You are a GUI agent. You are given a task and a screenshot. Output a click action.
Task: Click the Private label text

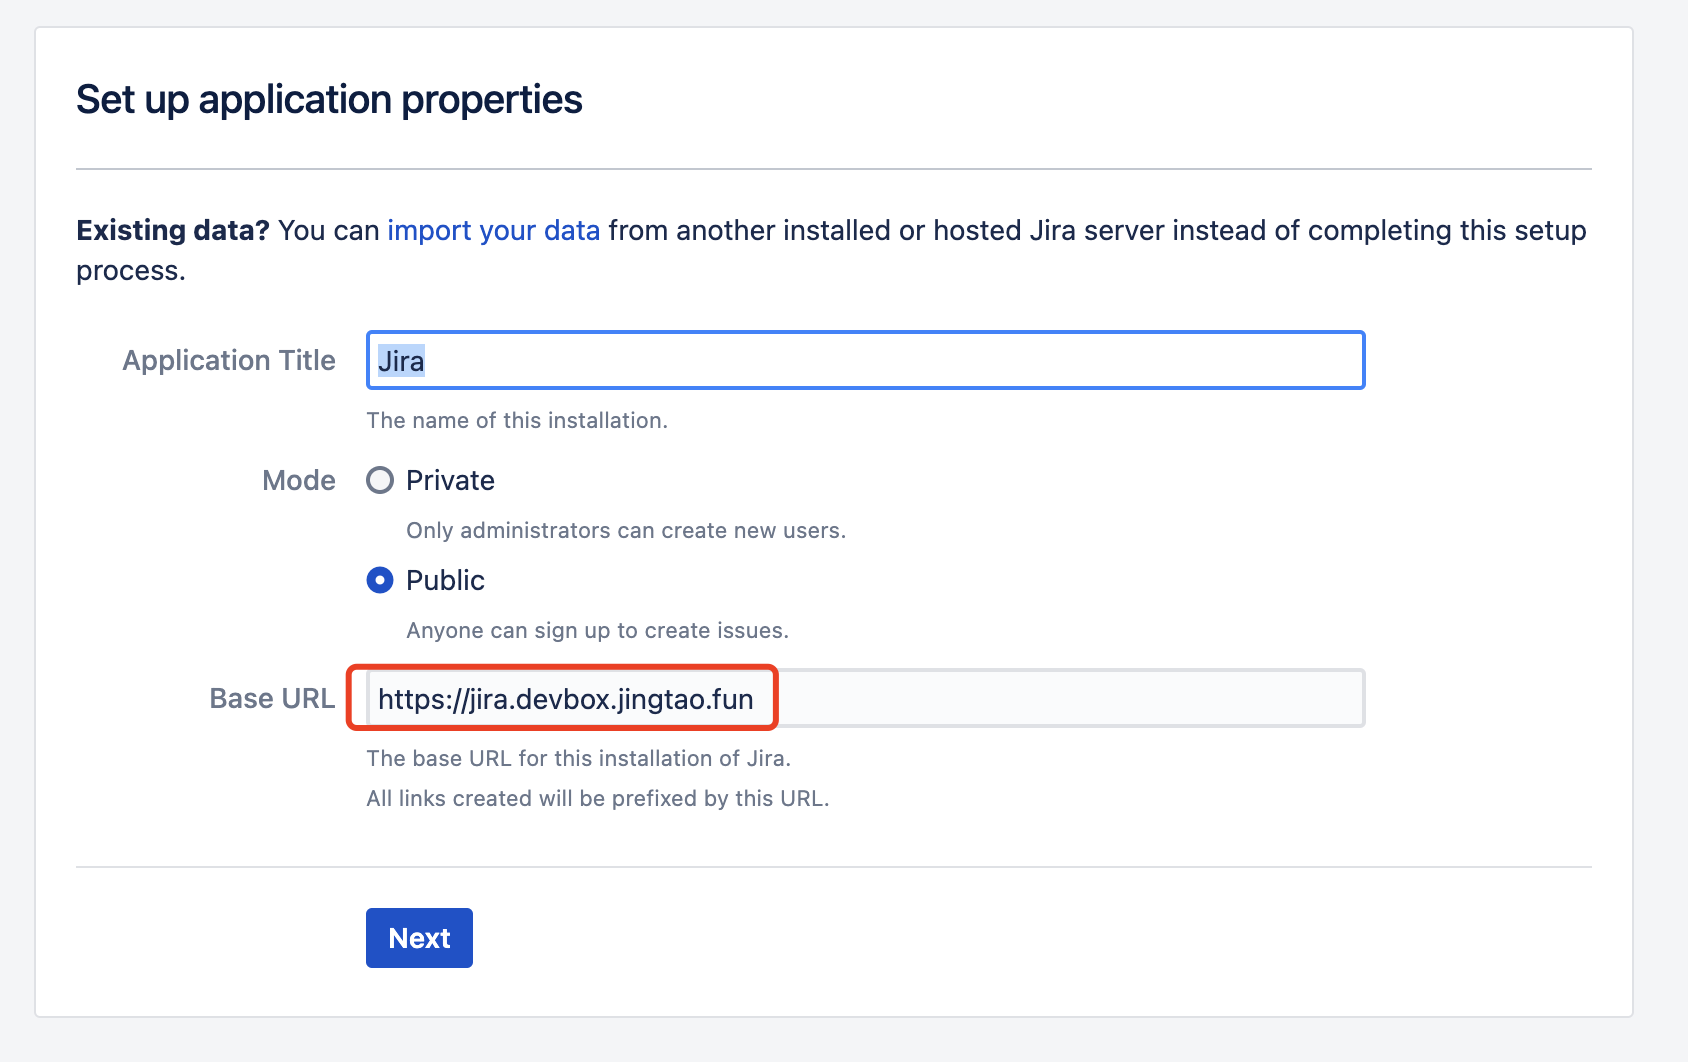[450, 481]
